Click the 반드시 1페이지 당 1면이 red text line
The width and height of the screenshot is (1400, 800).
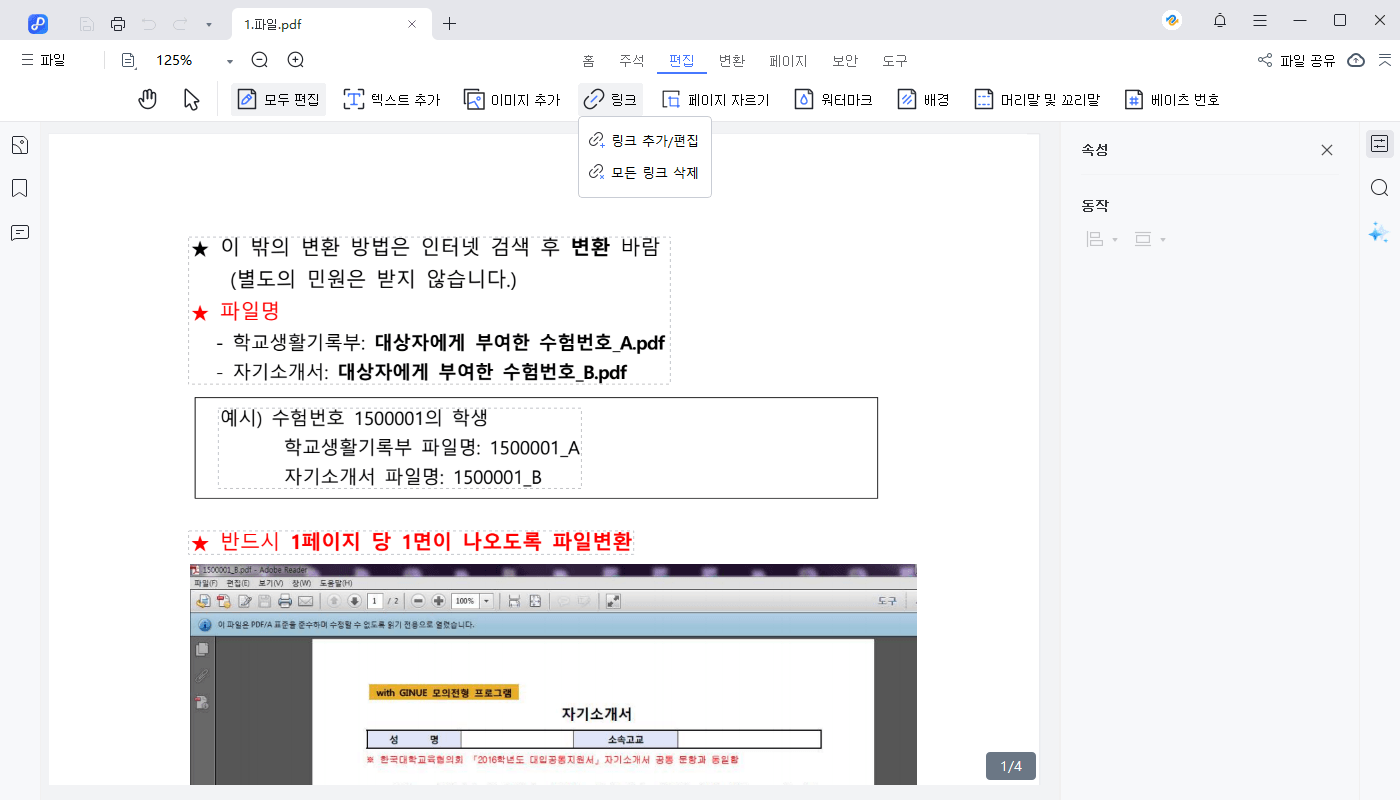pos(412,542)
